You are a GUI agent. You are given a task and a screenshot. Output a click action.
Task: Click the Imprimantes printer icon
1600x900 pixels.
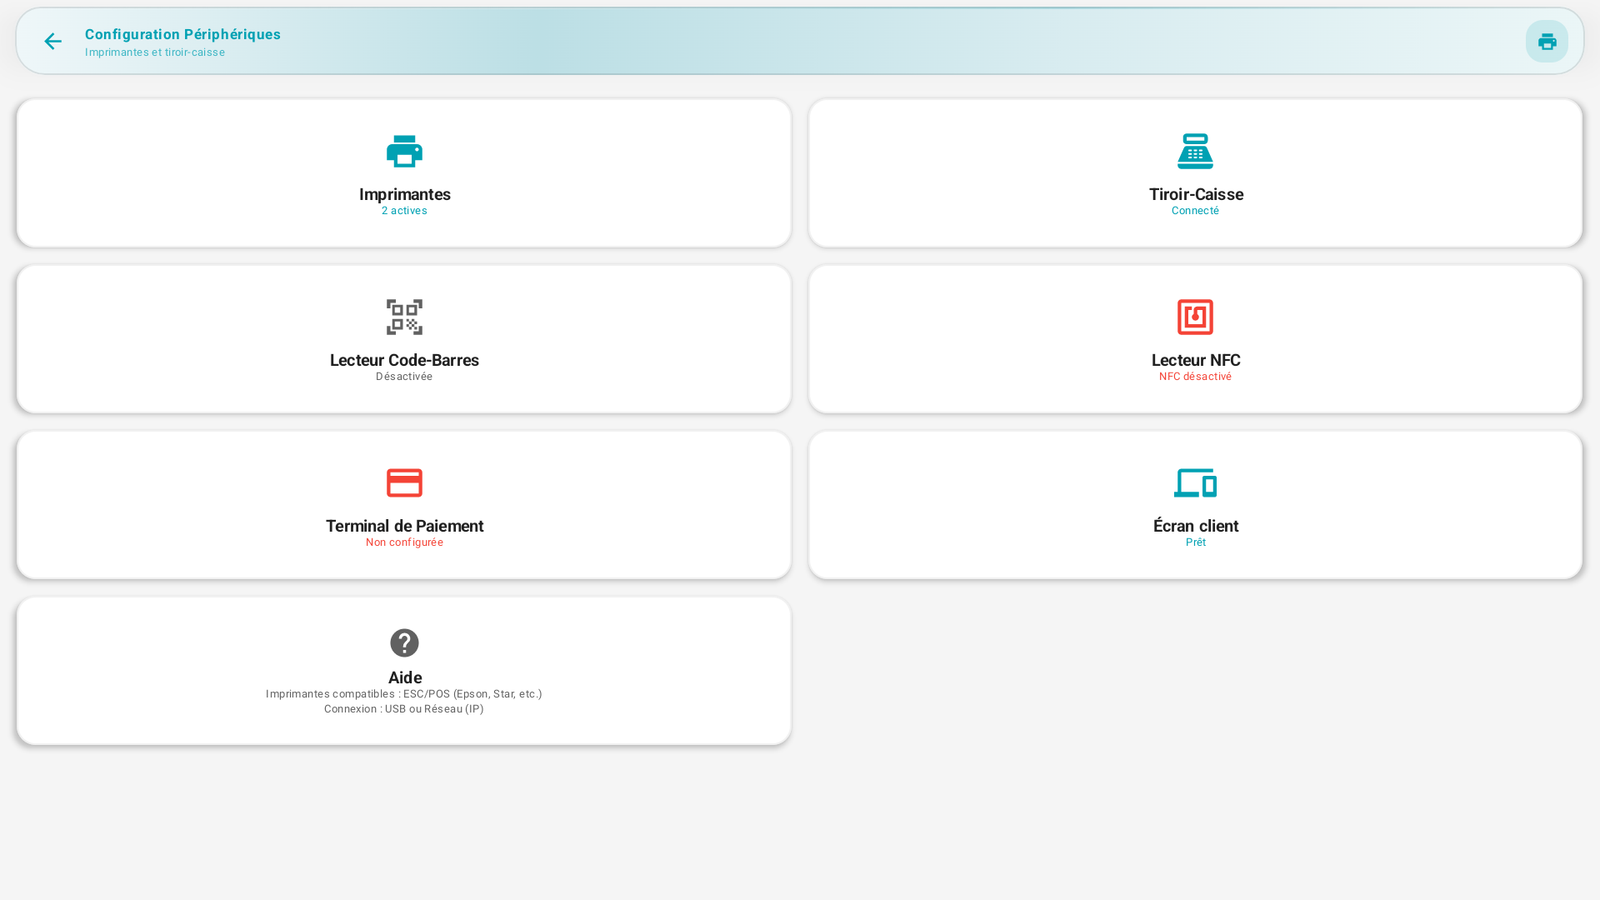pyautogui.click(x=404, y=151)
